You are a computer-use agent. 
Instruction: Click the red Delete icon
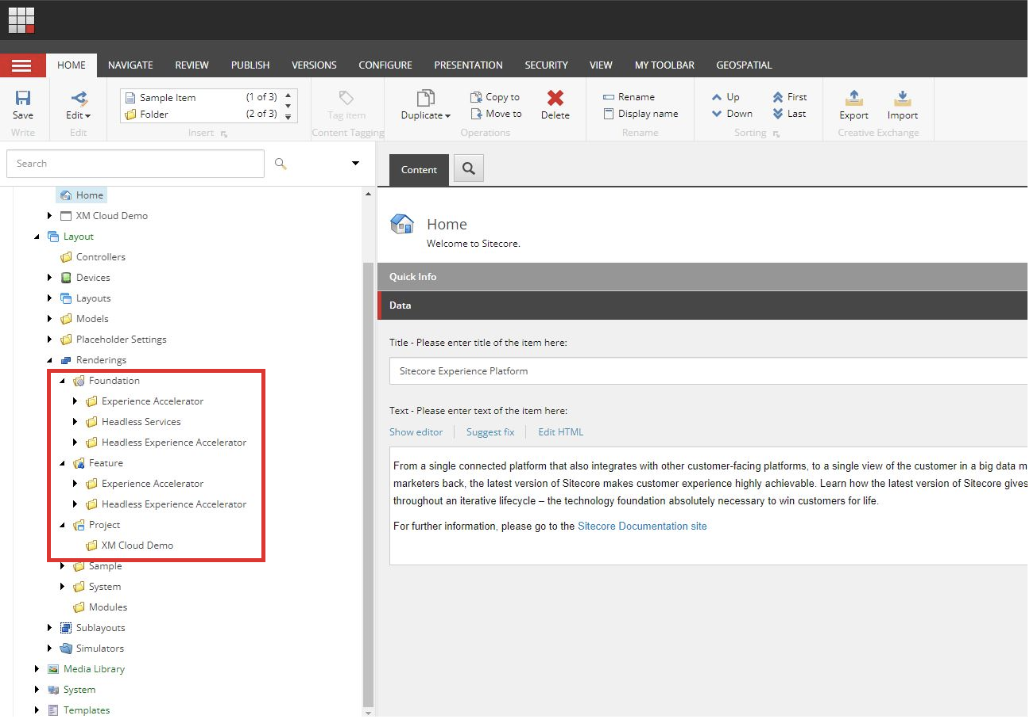[555, 99]
